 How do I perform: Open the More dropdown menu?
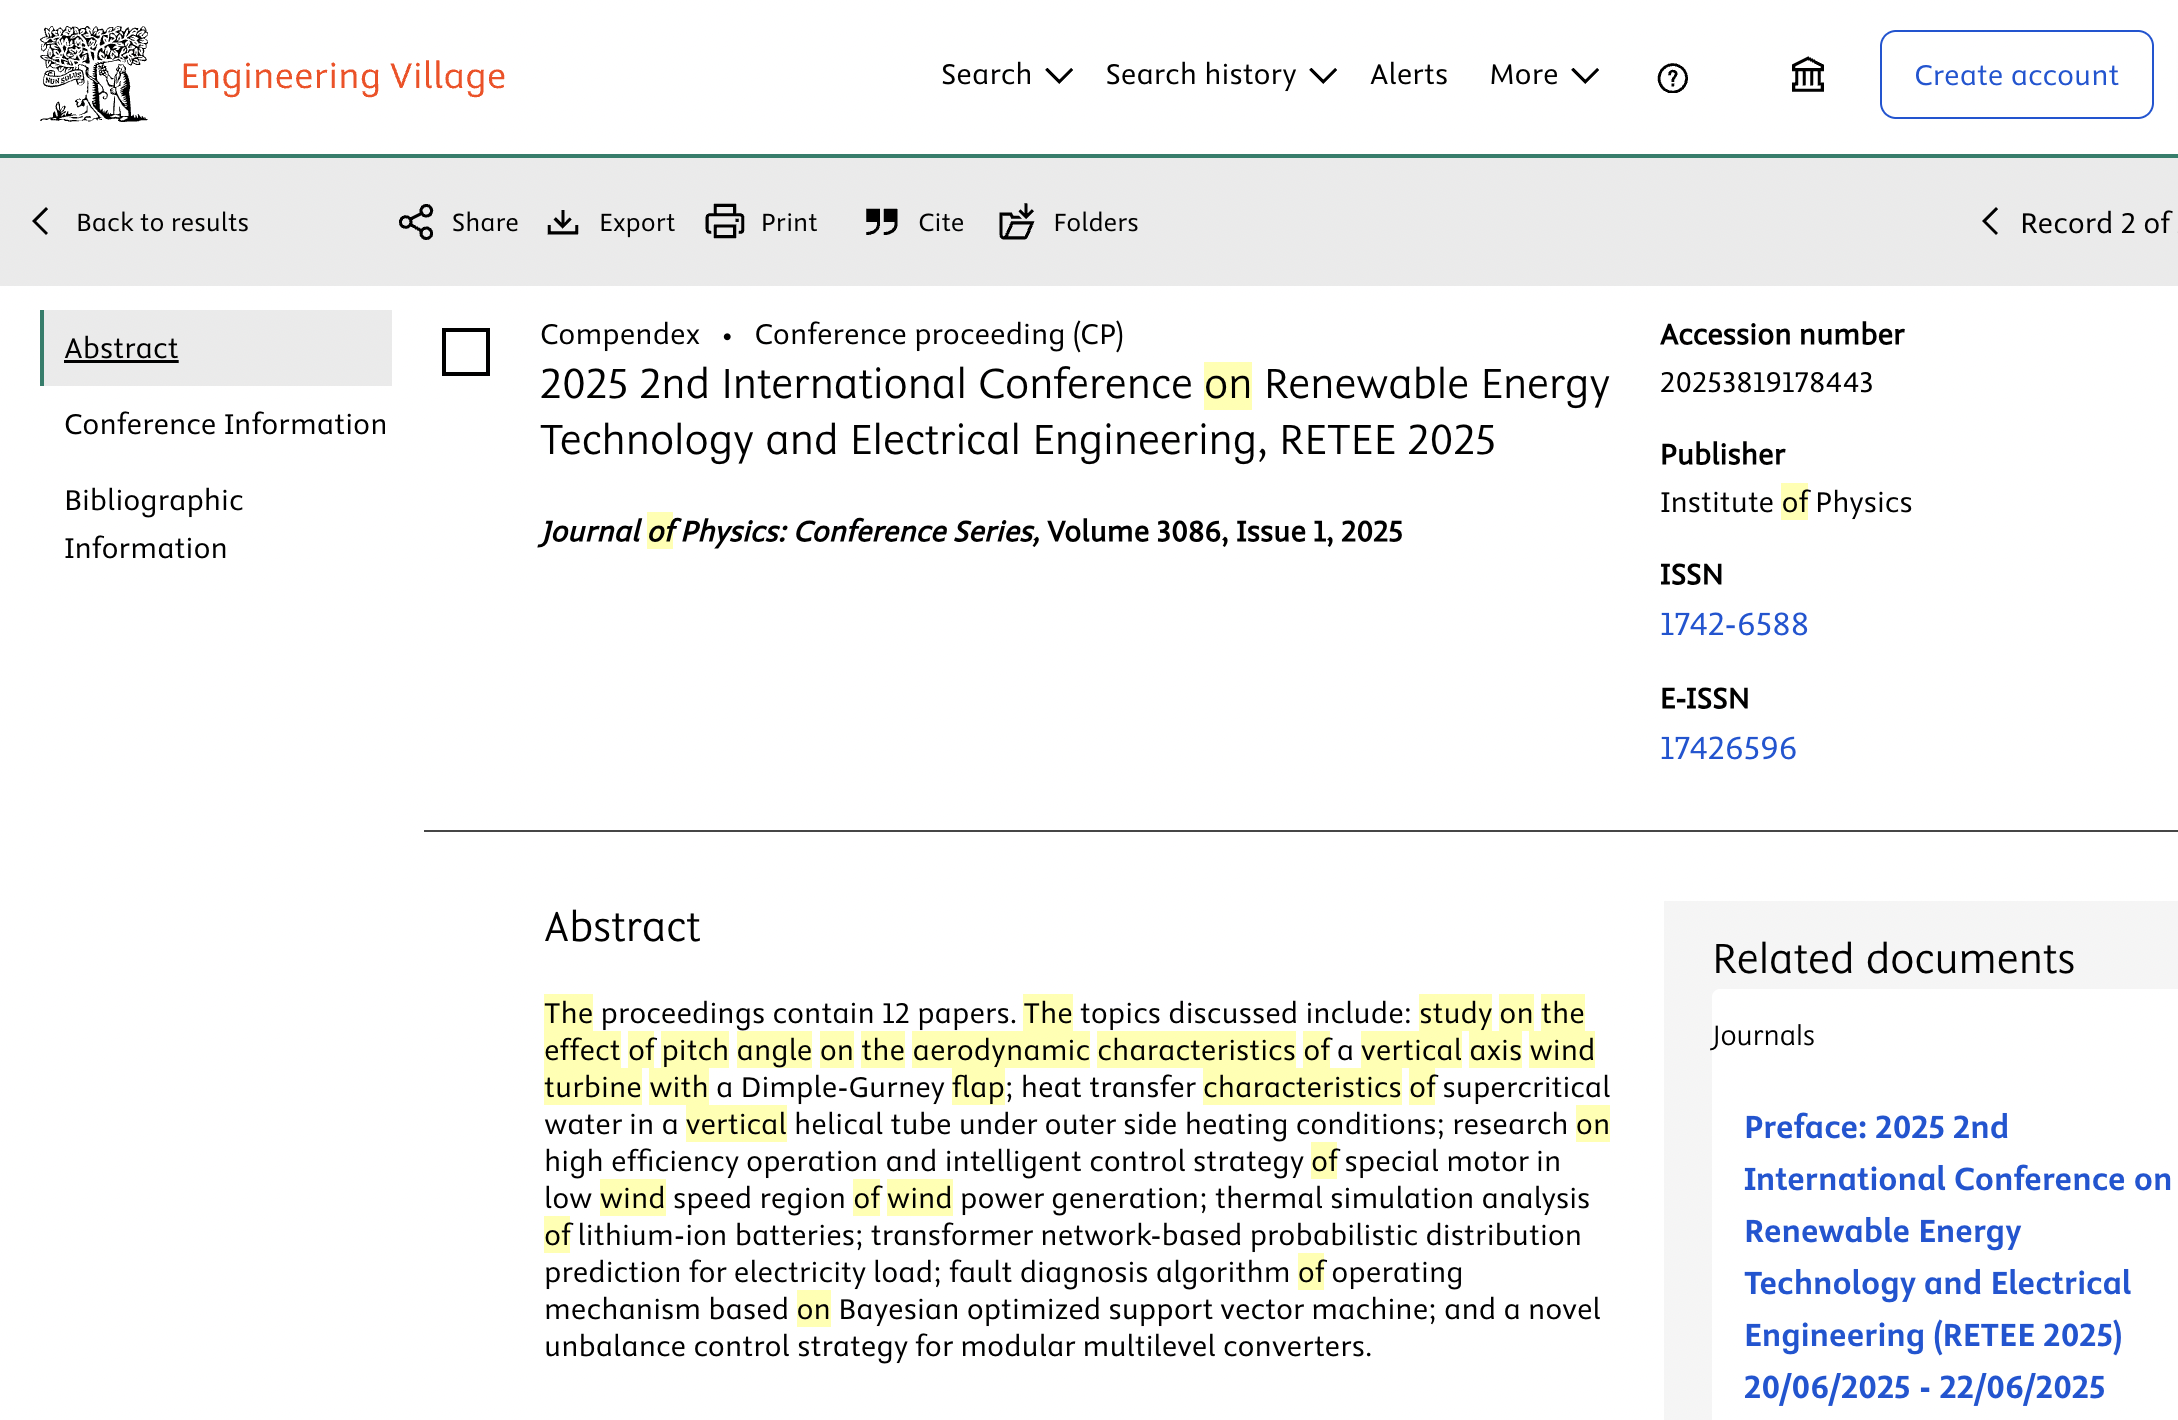click(x=1543, y=75)
